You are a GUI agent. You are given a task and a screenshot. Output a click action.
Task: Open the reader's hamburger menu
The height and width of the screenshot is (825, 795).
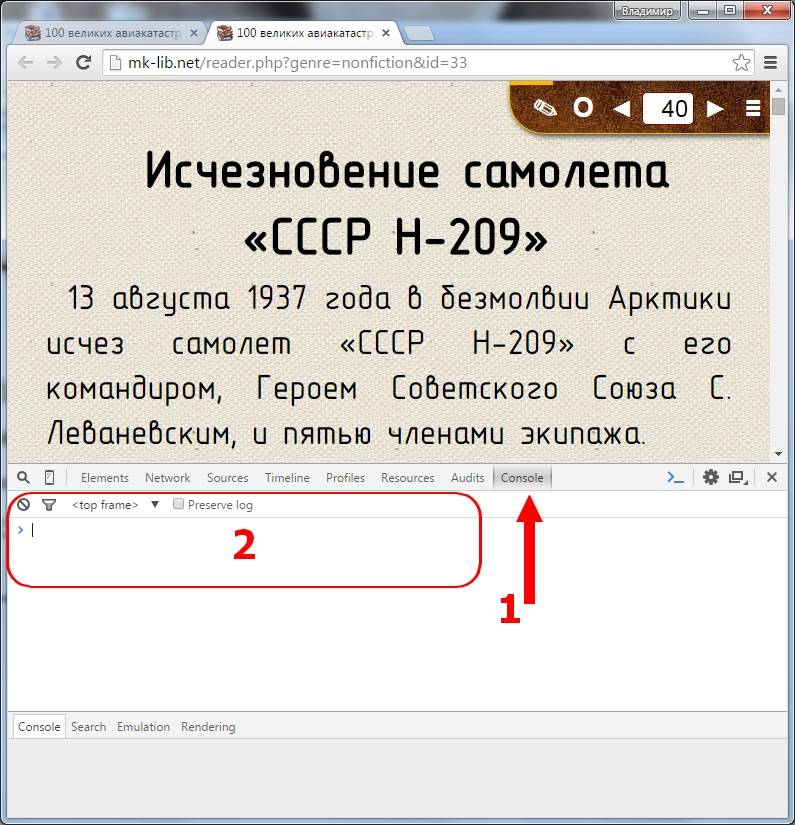(x=753, y=108)
